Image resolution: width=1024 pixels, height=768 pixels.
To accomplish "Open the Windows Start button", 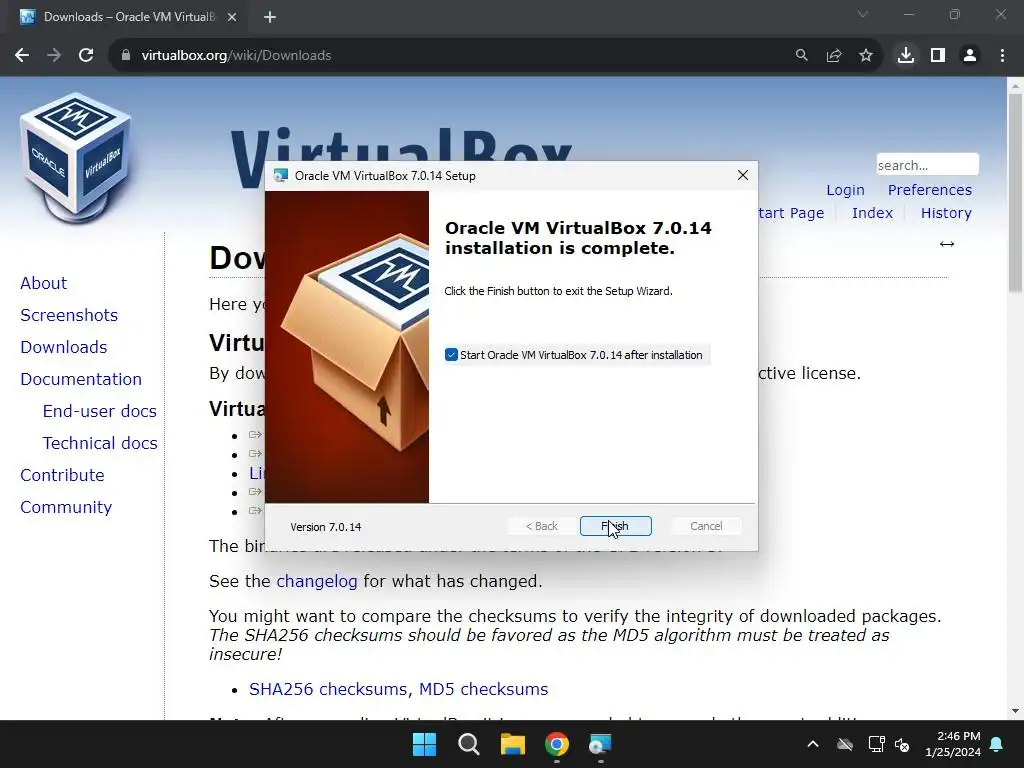I will pos(424,744).
